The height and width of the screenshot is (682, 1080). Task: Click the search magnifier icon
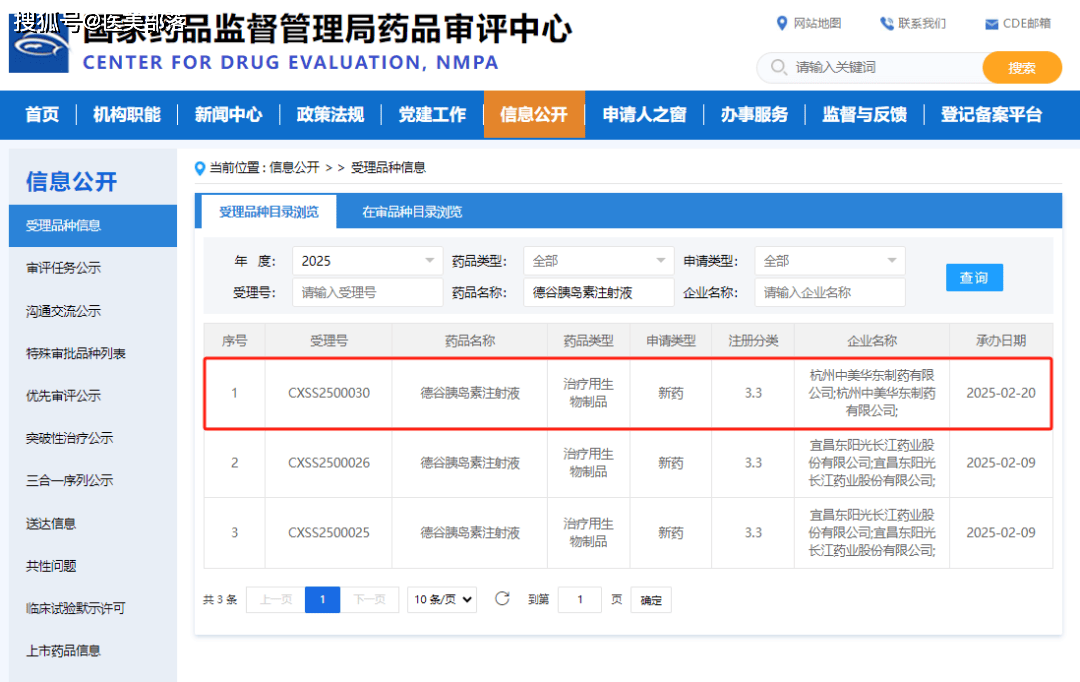point(778,67)
